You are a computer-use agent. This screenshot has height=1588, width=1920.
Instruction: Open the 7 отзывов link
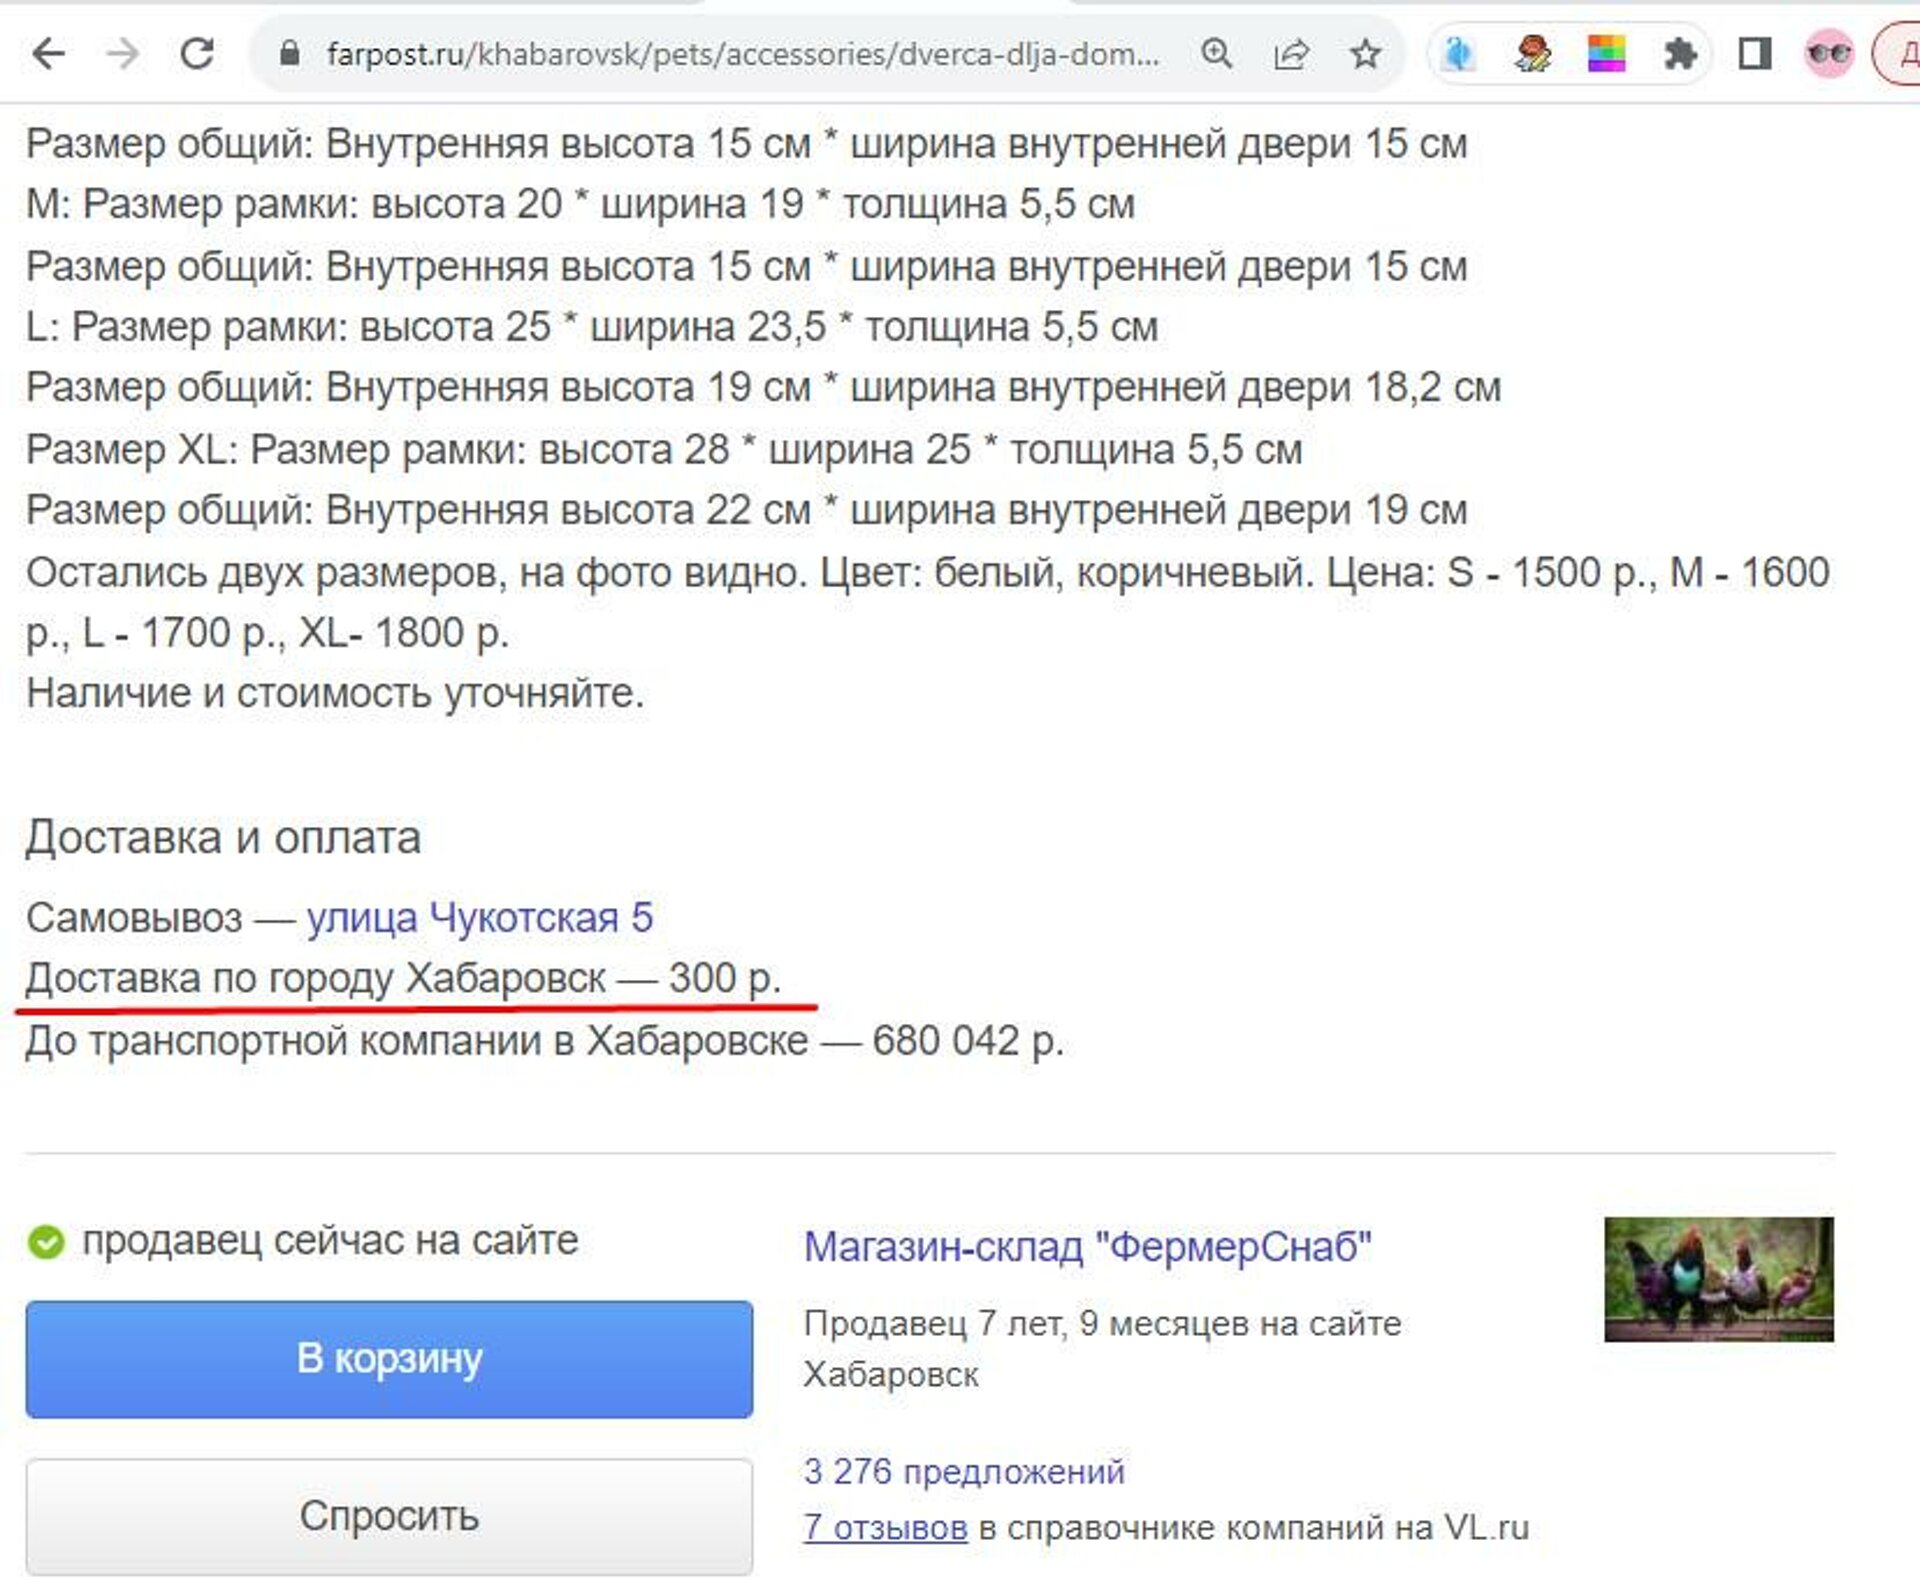[885, 1528]
